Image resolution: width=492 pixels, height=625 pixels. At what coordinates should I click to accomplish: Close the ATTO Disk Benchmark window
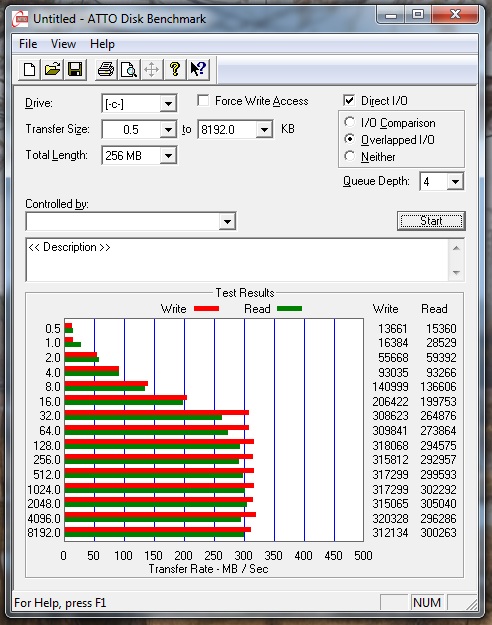coord(455,16)
